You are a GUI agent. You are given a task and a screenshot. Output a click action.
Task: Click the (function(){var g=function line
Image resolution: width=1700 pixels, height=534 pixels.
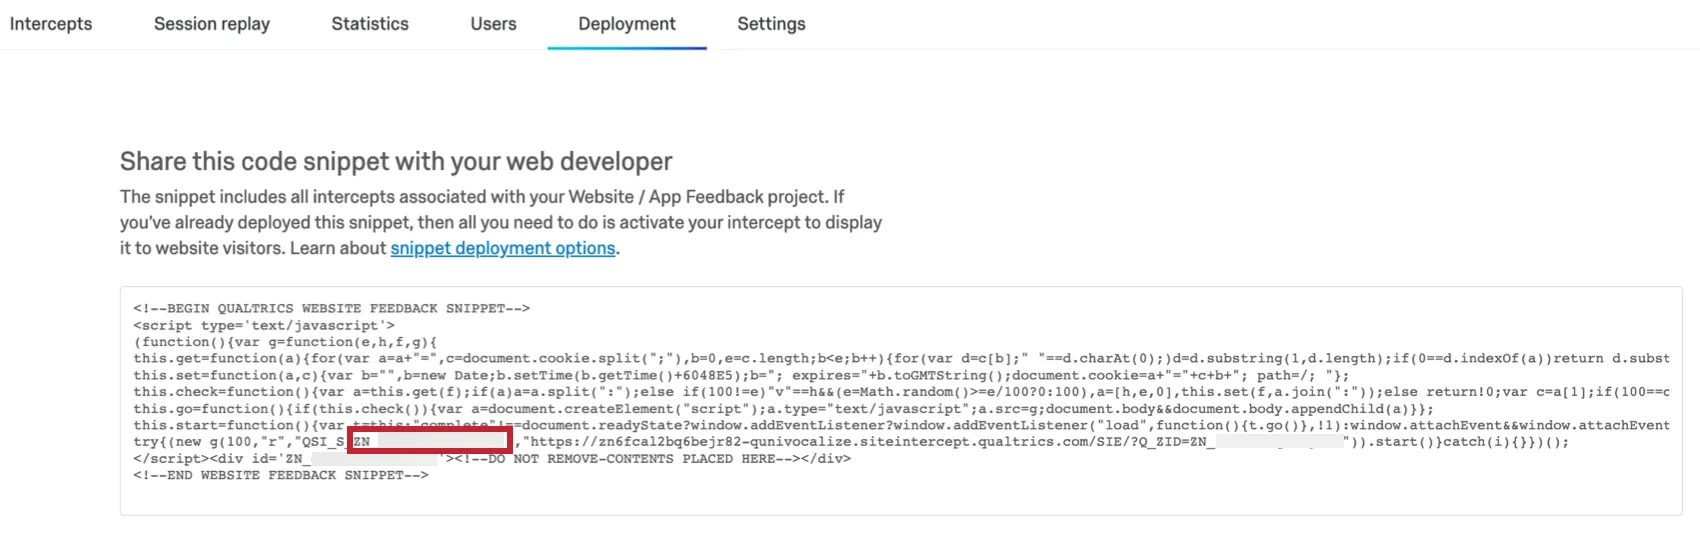click(285, 342)
